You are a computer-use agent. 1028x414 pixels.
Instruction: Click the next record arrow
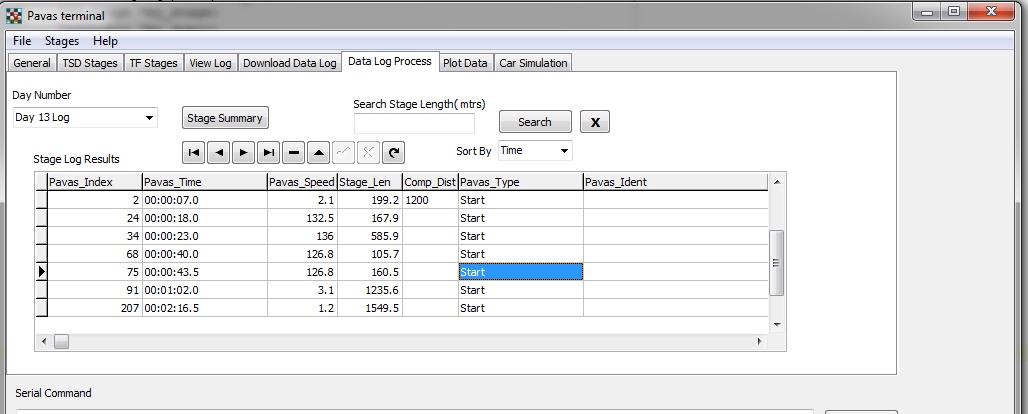[243, 153]
